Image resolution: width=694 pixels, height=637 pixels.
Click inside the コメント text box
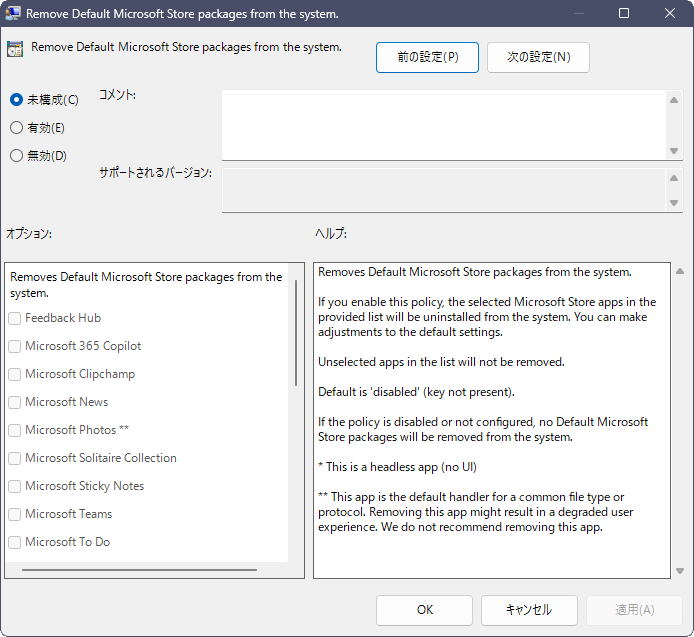click(443, 125)
